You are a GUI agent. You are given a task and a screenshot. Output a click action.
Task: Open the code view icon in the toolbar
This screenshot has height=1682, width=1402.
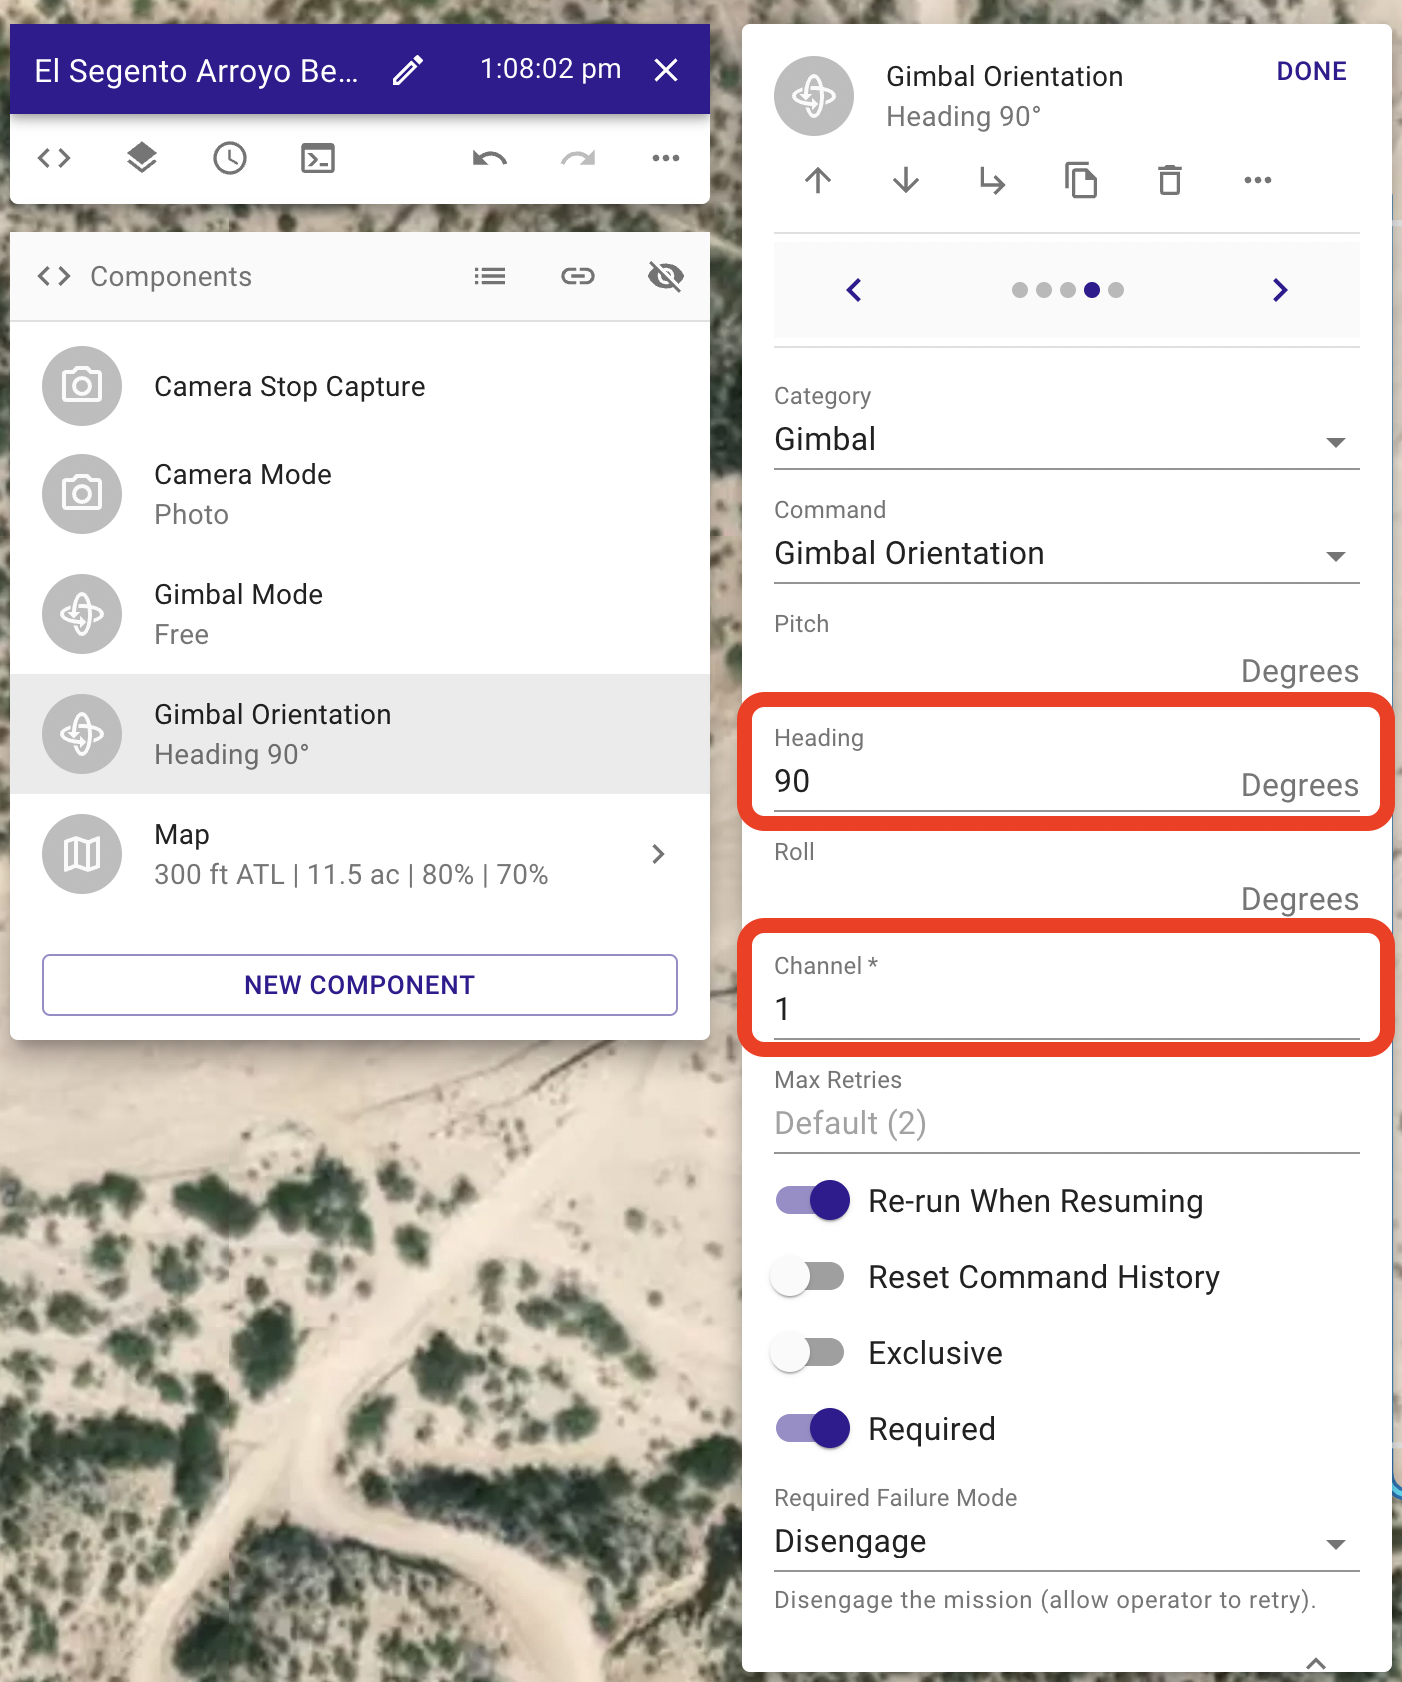click(54, 158)
